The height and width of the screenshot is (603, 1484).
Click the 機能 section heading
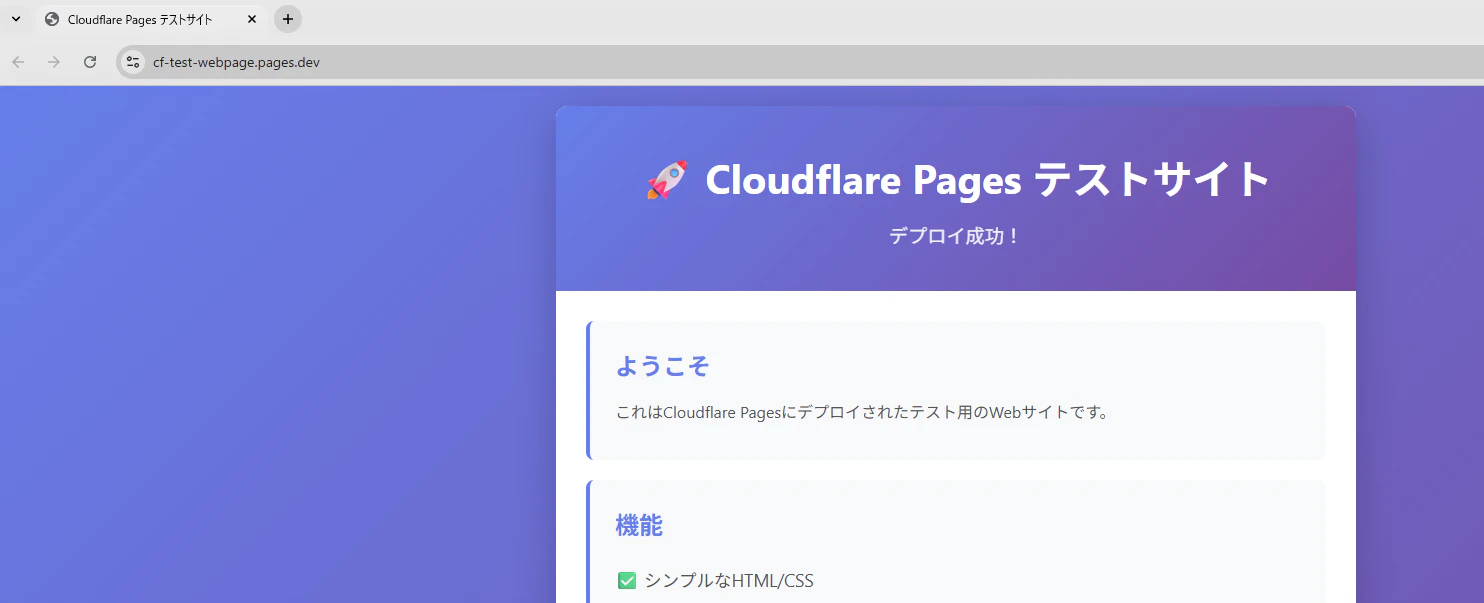pos(639,525)
